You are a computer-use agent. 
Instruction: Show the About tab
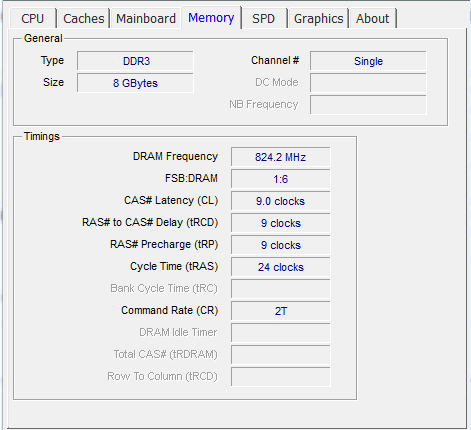point(372,19)
